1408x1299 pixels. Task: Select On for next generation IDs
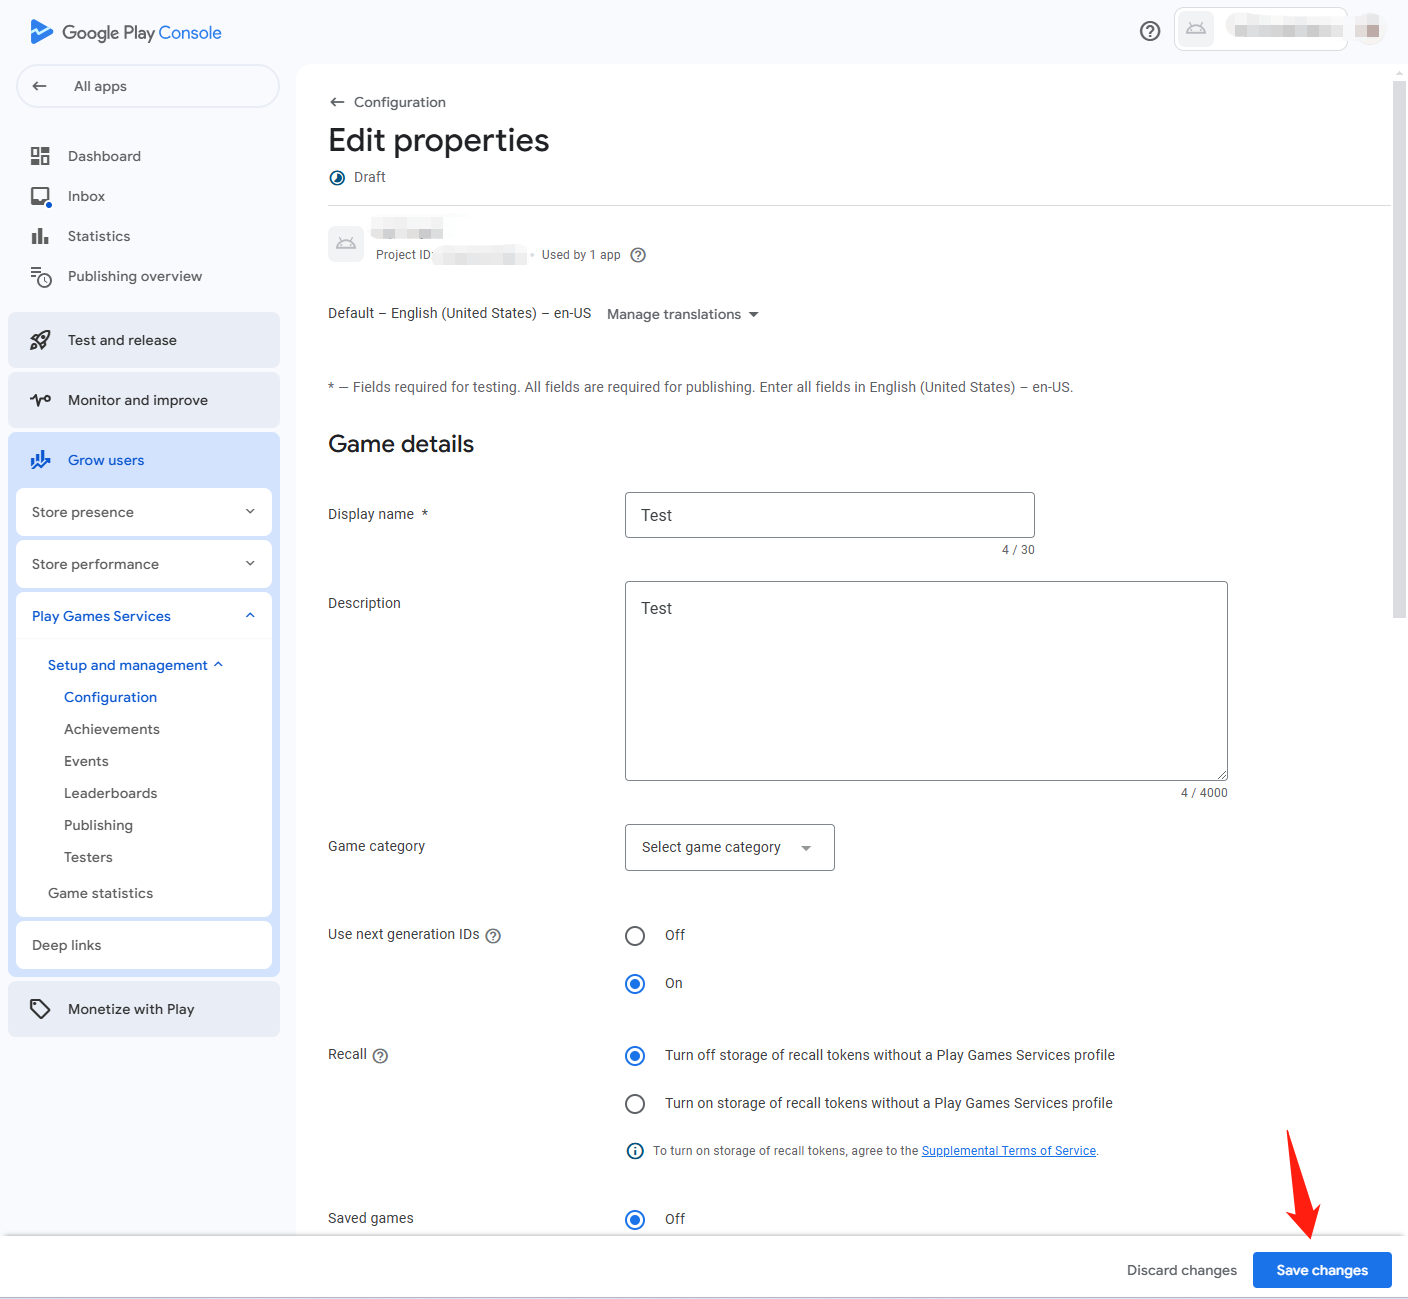[x=635, y=984]
